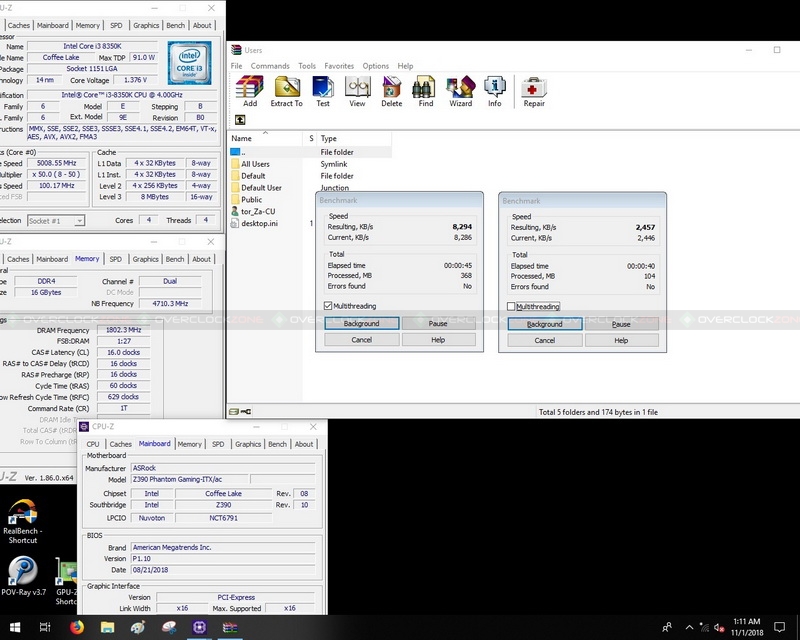Click the Repair archive icon
The image size is (800, 640).
(534, 91)
